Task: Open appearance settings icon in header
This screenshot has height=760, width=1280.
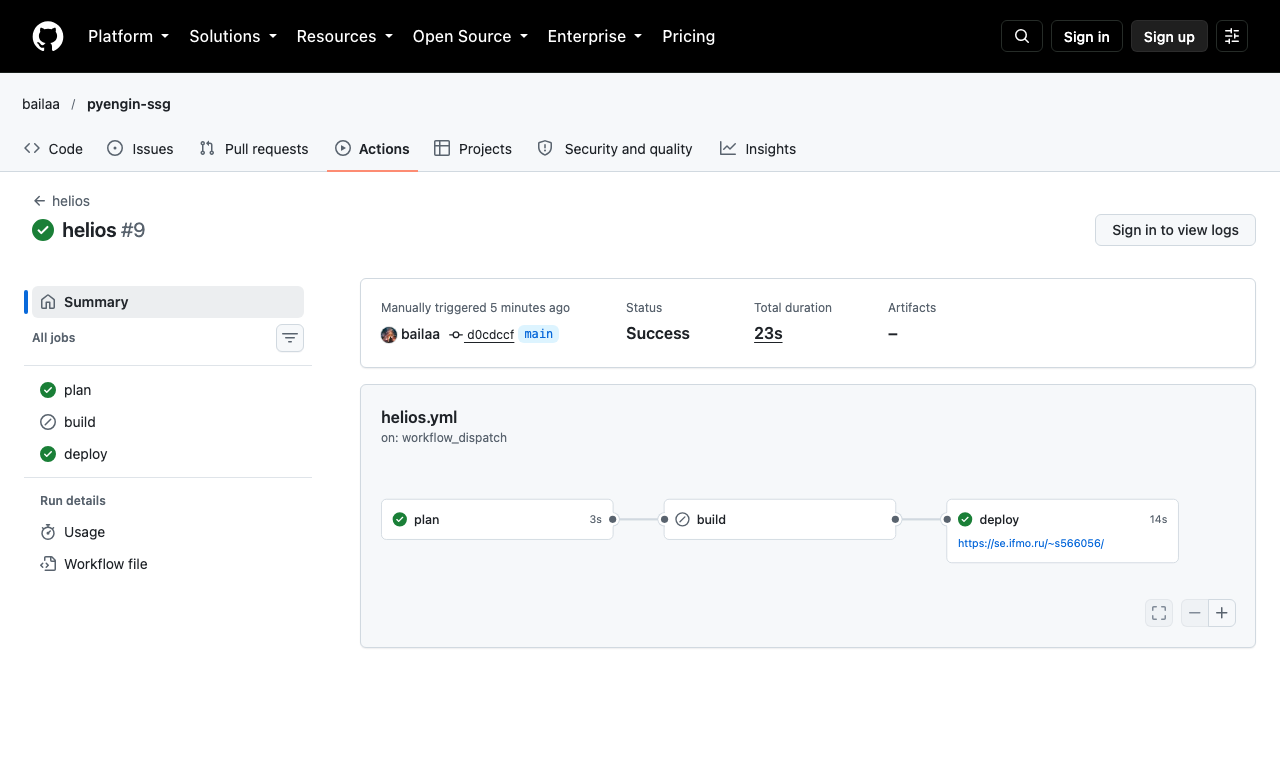Action: [x=1232, y=36]
